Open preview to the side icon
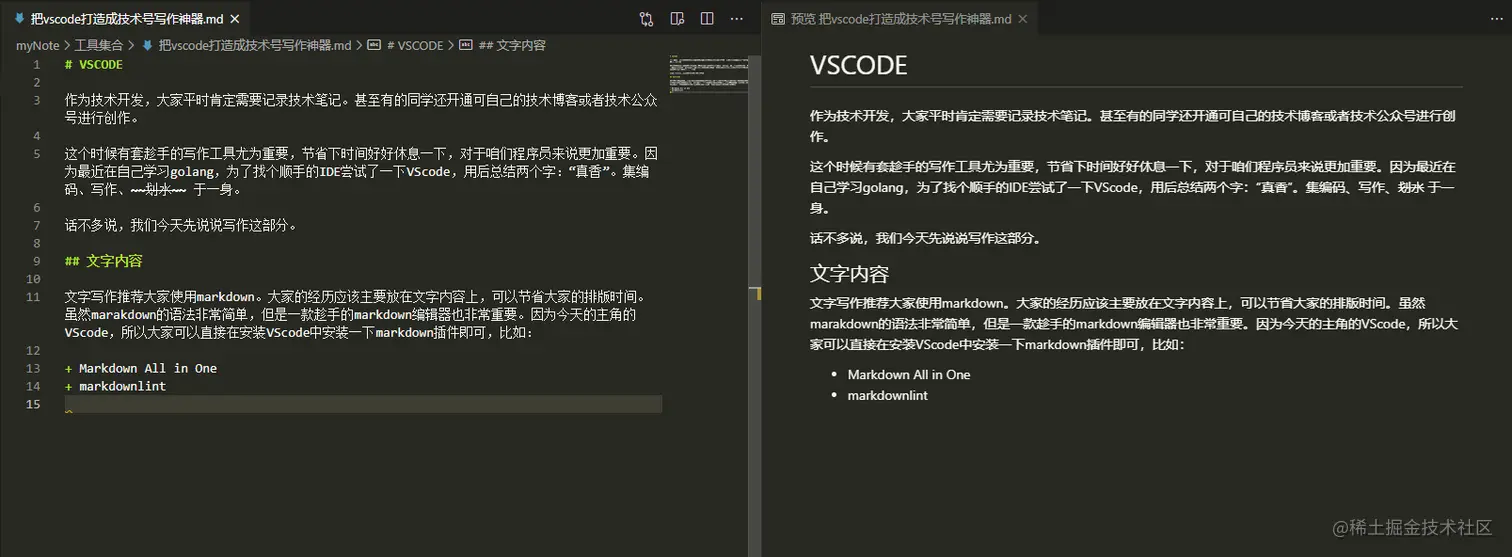This screenshot has height=557, width=1512. click(x=677, y=18)
